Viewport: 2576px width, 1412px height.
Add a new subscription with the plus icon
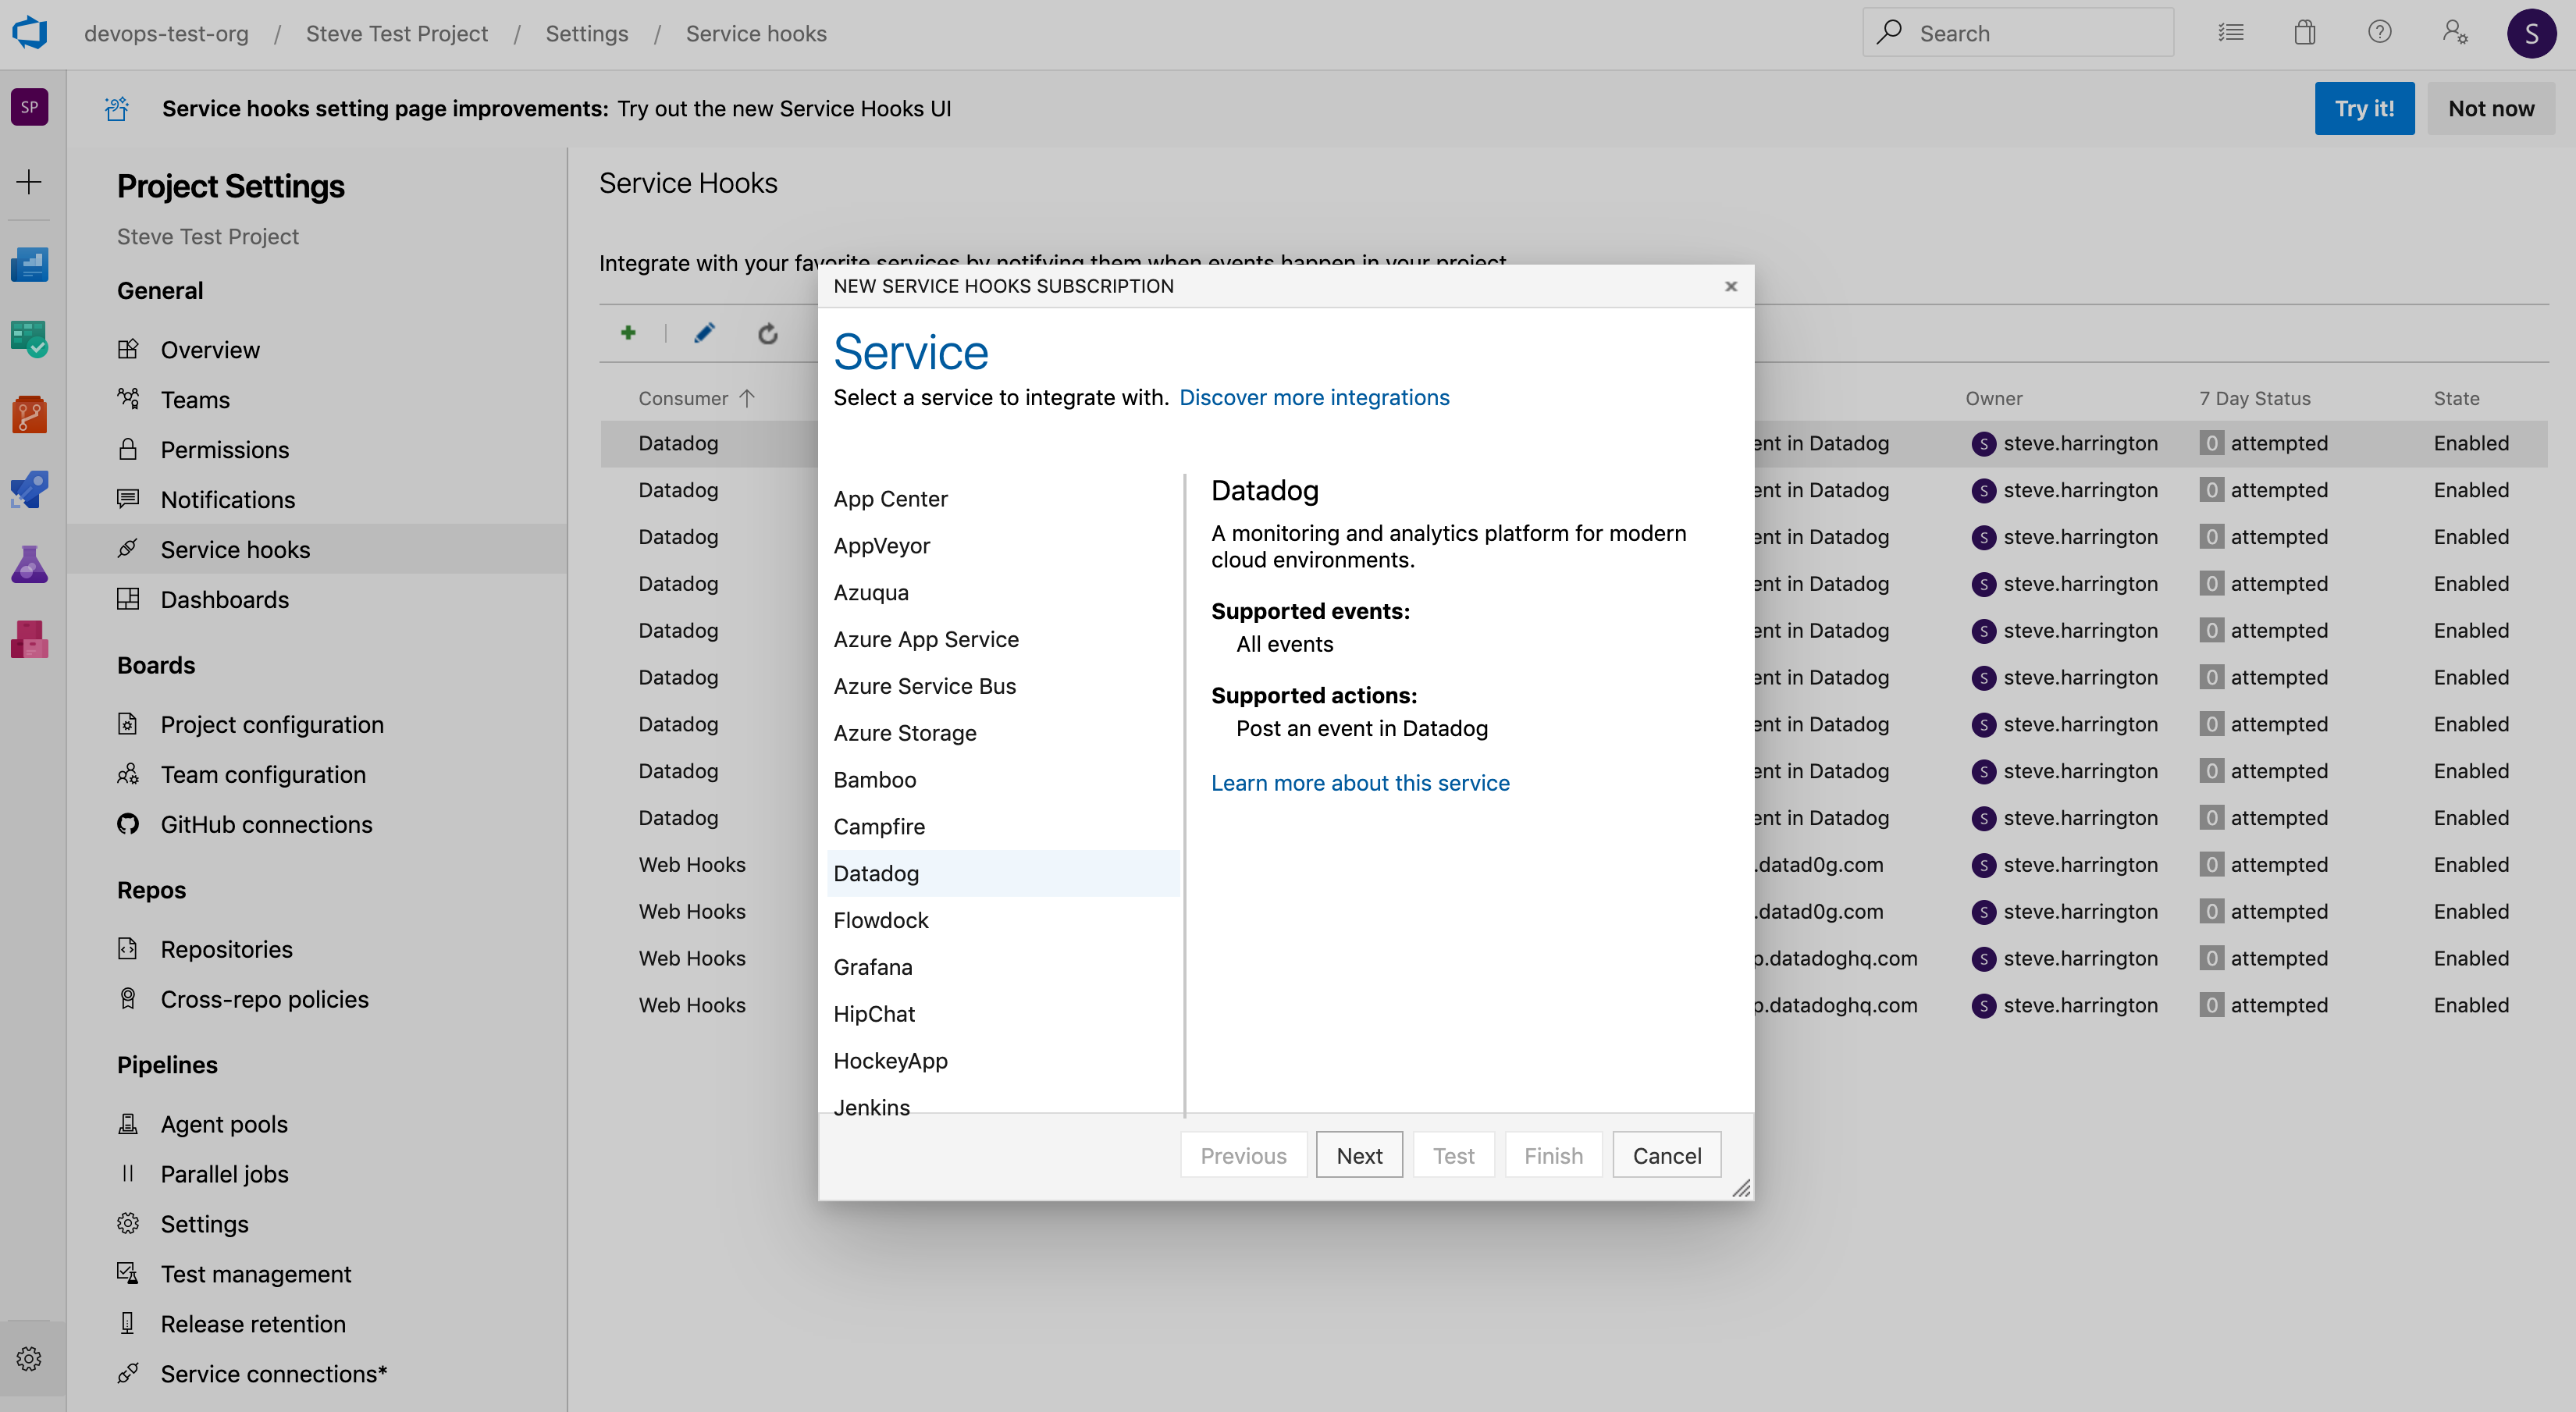tap(628, 332)
